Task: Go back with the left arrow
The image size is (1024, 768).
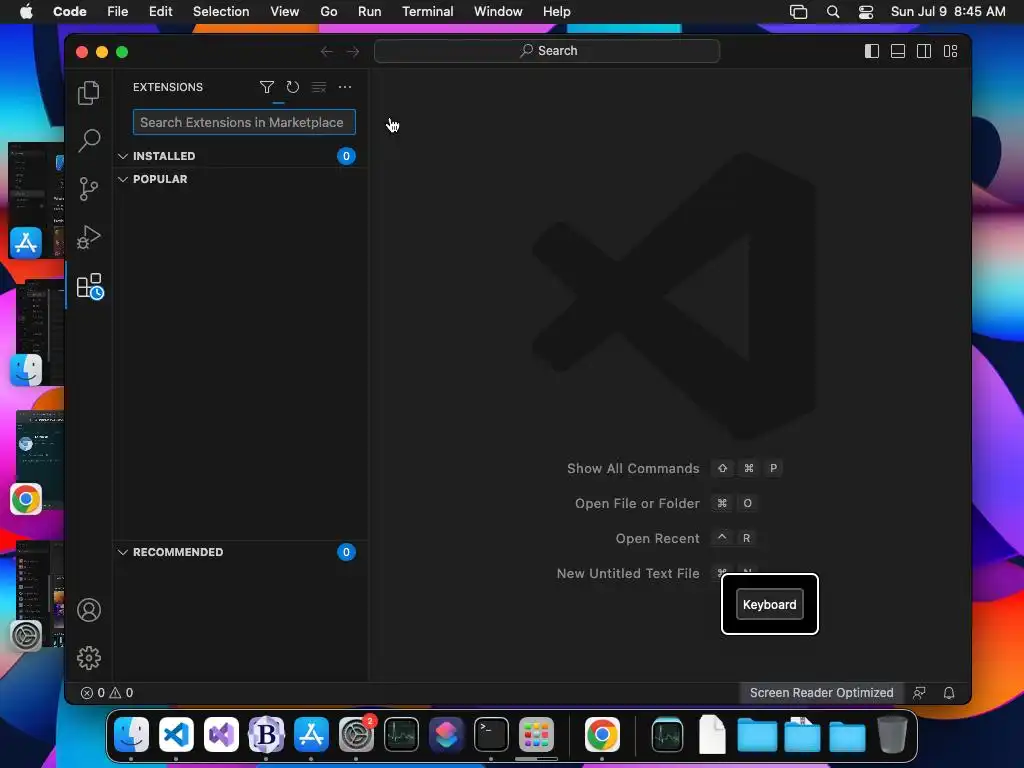Action: (327, 52)
